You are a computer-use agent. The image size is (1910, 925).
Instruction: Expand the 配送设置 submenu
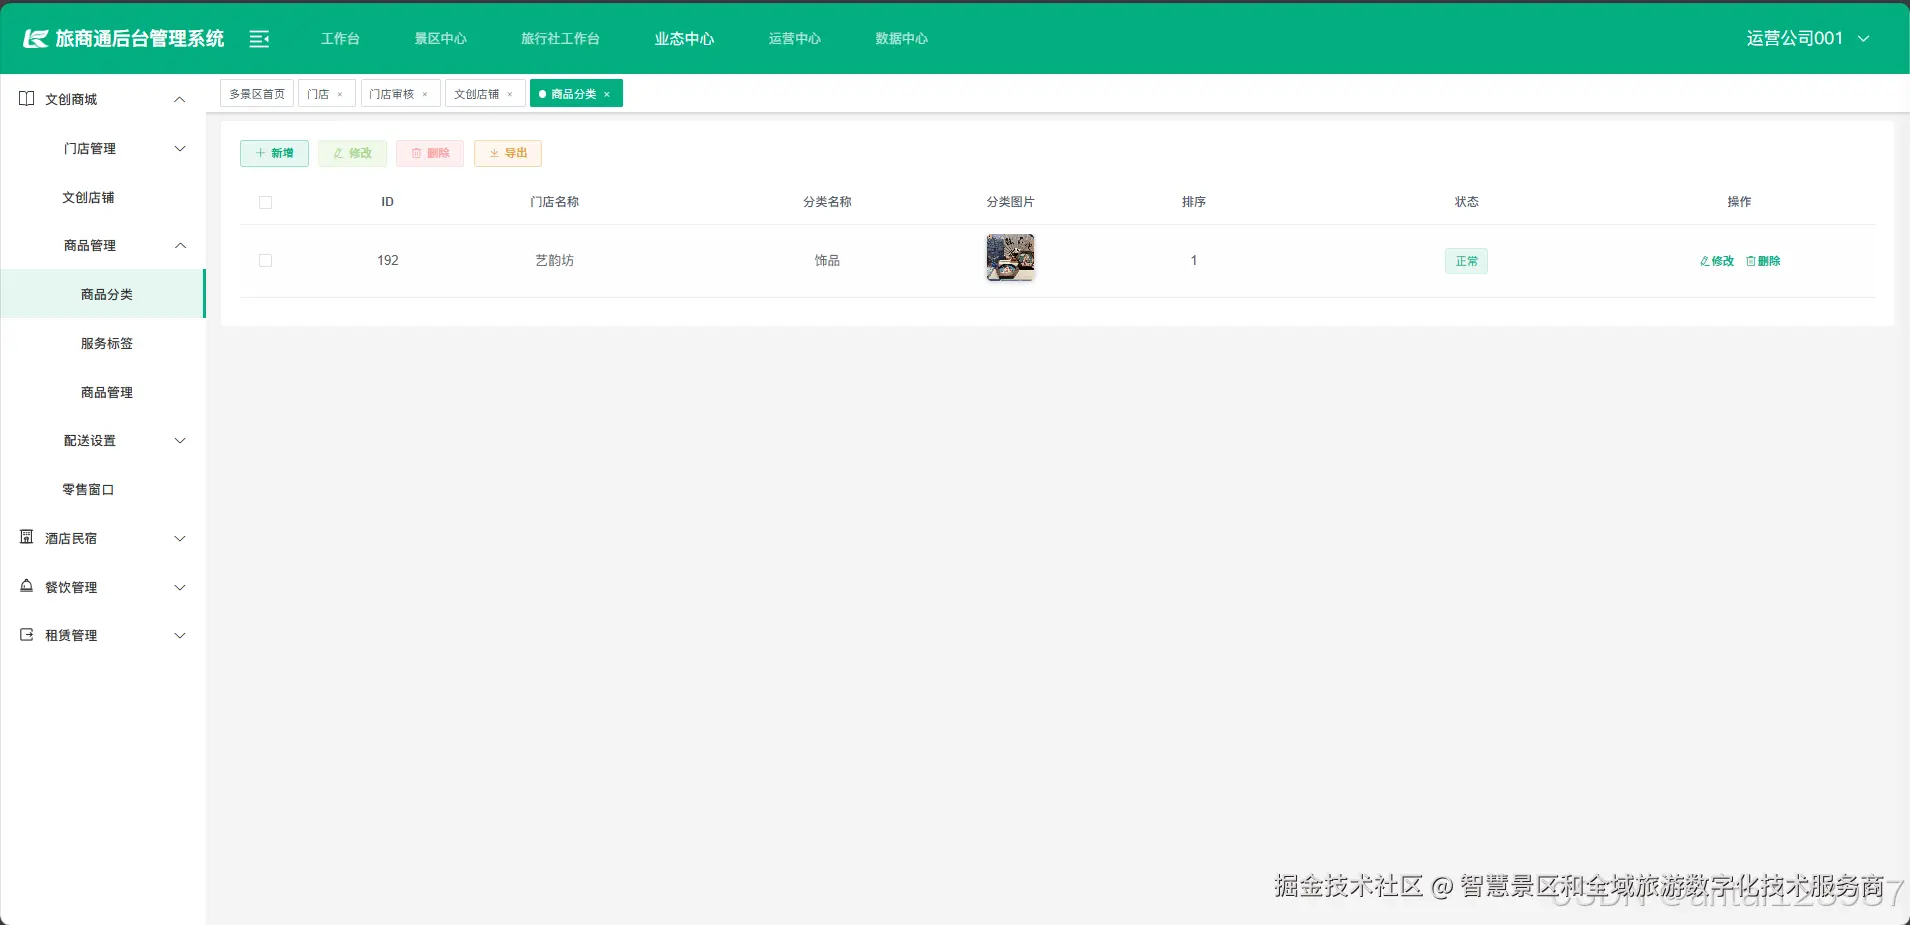tap(180, 440)
